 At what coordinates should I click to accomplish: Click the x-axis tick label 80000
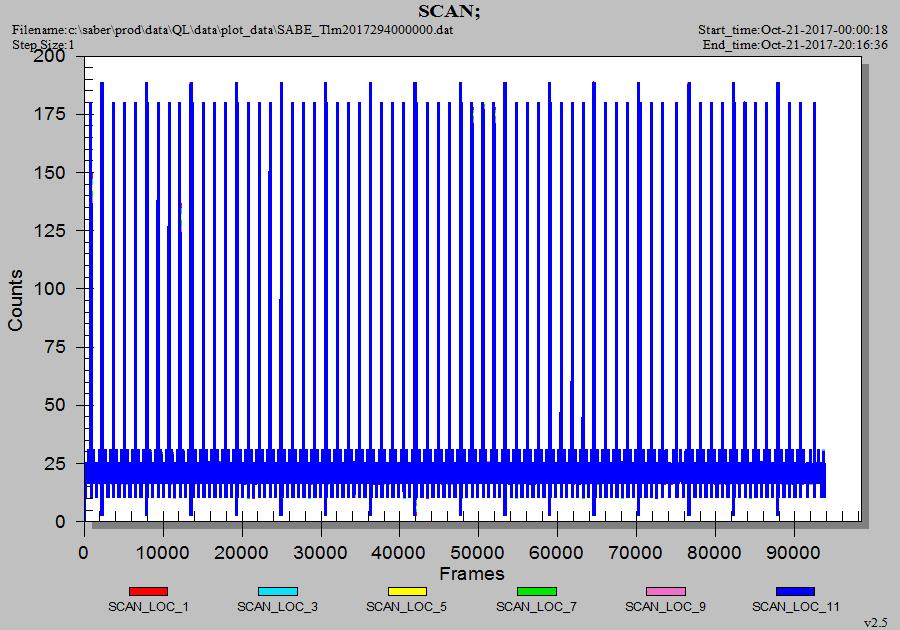(714, 553)
